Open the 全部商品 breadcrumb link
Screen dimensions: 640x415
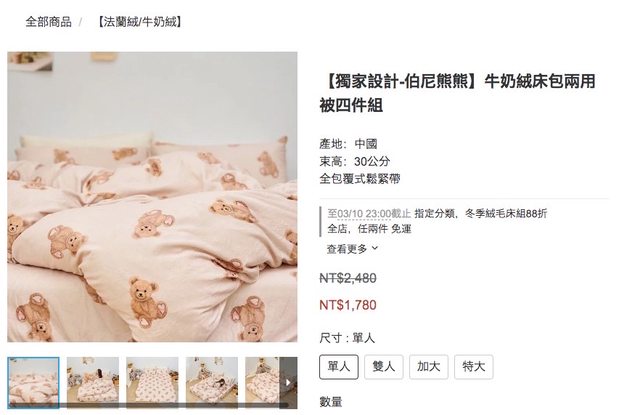tap(49, 22)
